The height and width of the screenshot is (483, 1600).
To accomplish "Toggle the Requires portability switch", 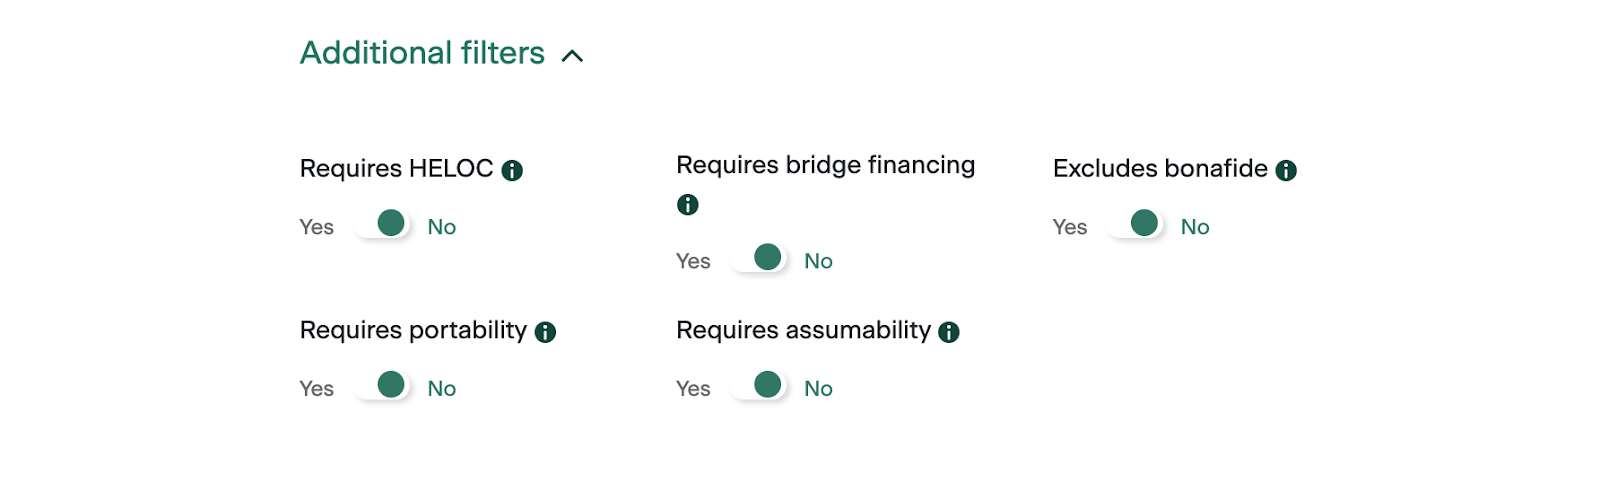I will click(385, 387).
